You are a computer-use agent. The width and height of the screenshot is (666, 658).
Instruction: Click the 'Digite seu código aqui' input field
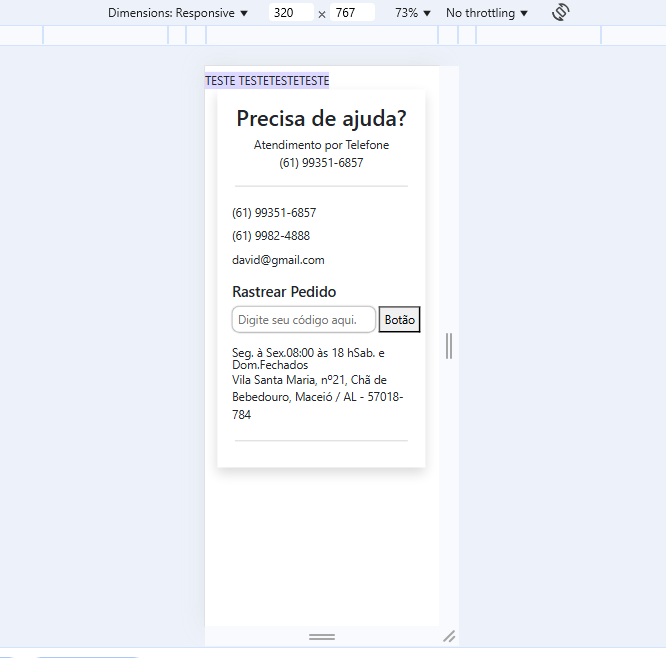click(304, 320)
